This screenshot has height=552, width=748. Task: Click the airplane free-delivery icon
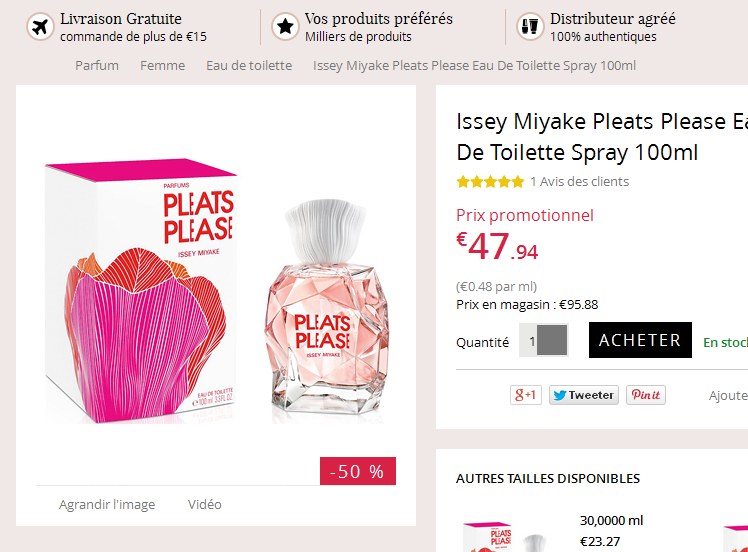(x=39, y=27)
